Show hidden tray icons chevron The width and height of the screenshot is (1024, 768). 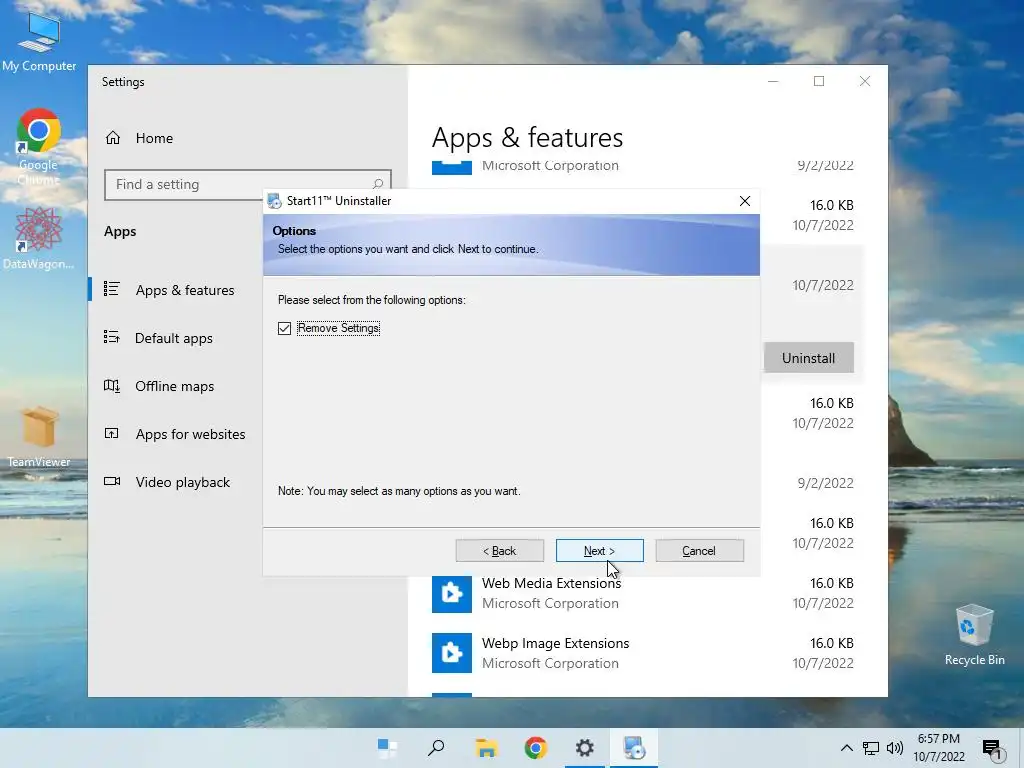tap(846, 748)
